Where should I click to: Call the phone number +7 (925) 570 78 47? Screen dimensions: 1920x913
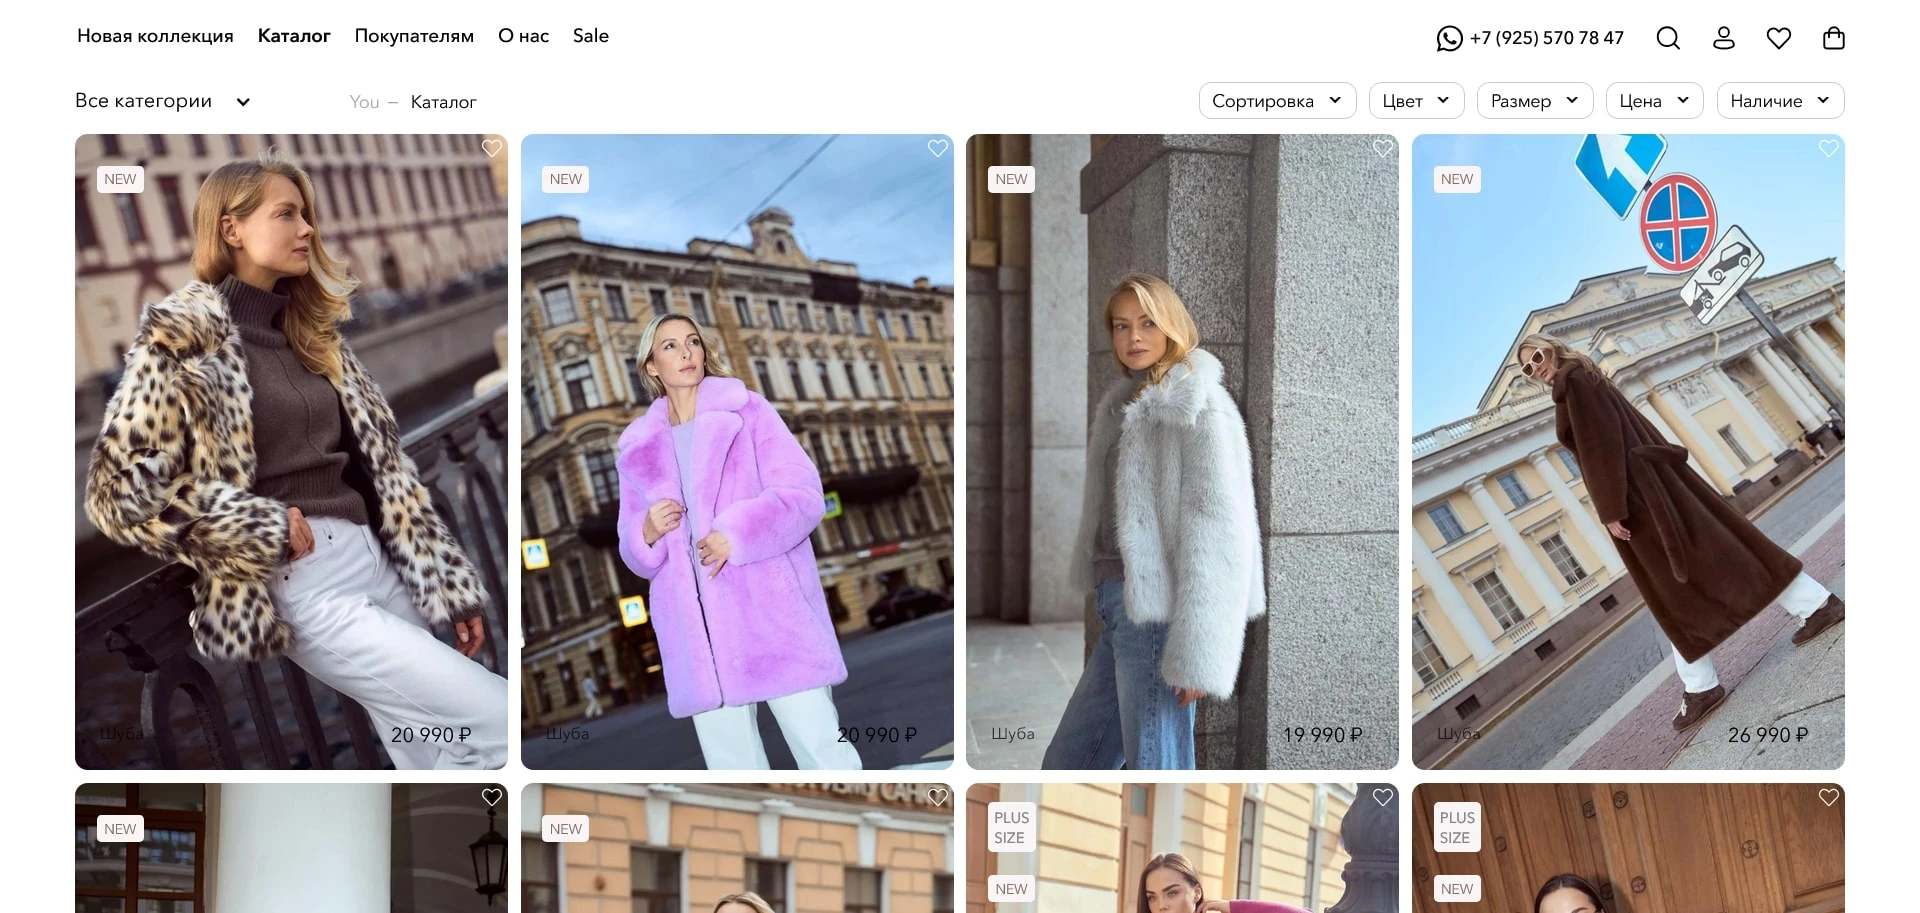(x=1546, y=38)
